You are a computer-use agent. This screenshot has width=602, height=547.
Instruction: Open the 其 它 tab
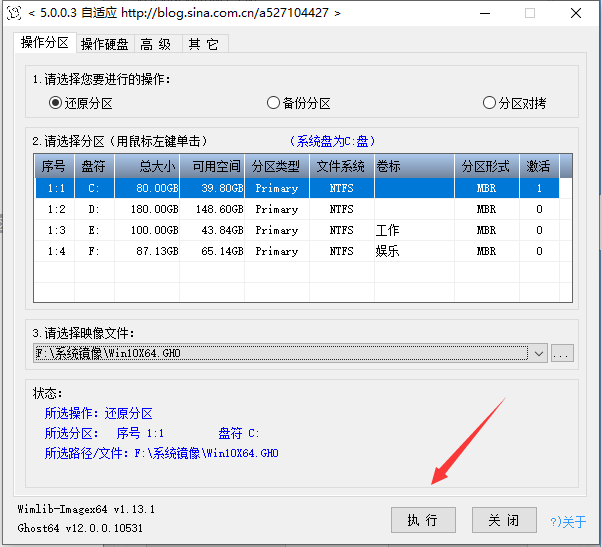point(203,44)
